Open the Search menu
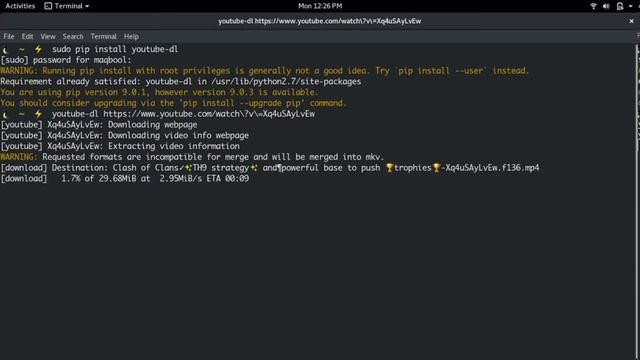 tap(73, 36)
